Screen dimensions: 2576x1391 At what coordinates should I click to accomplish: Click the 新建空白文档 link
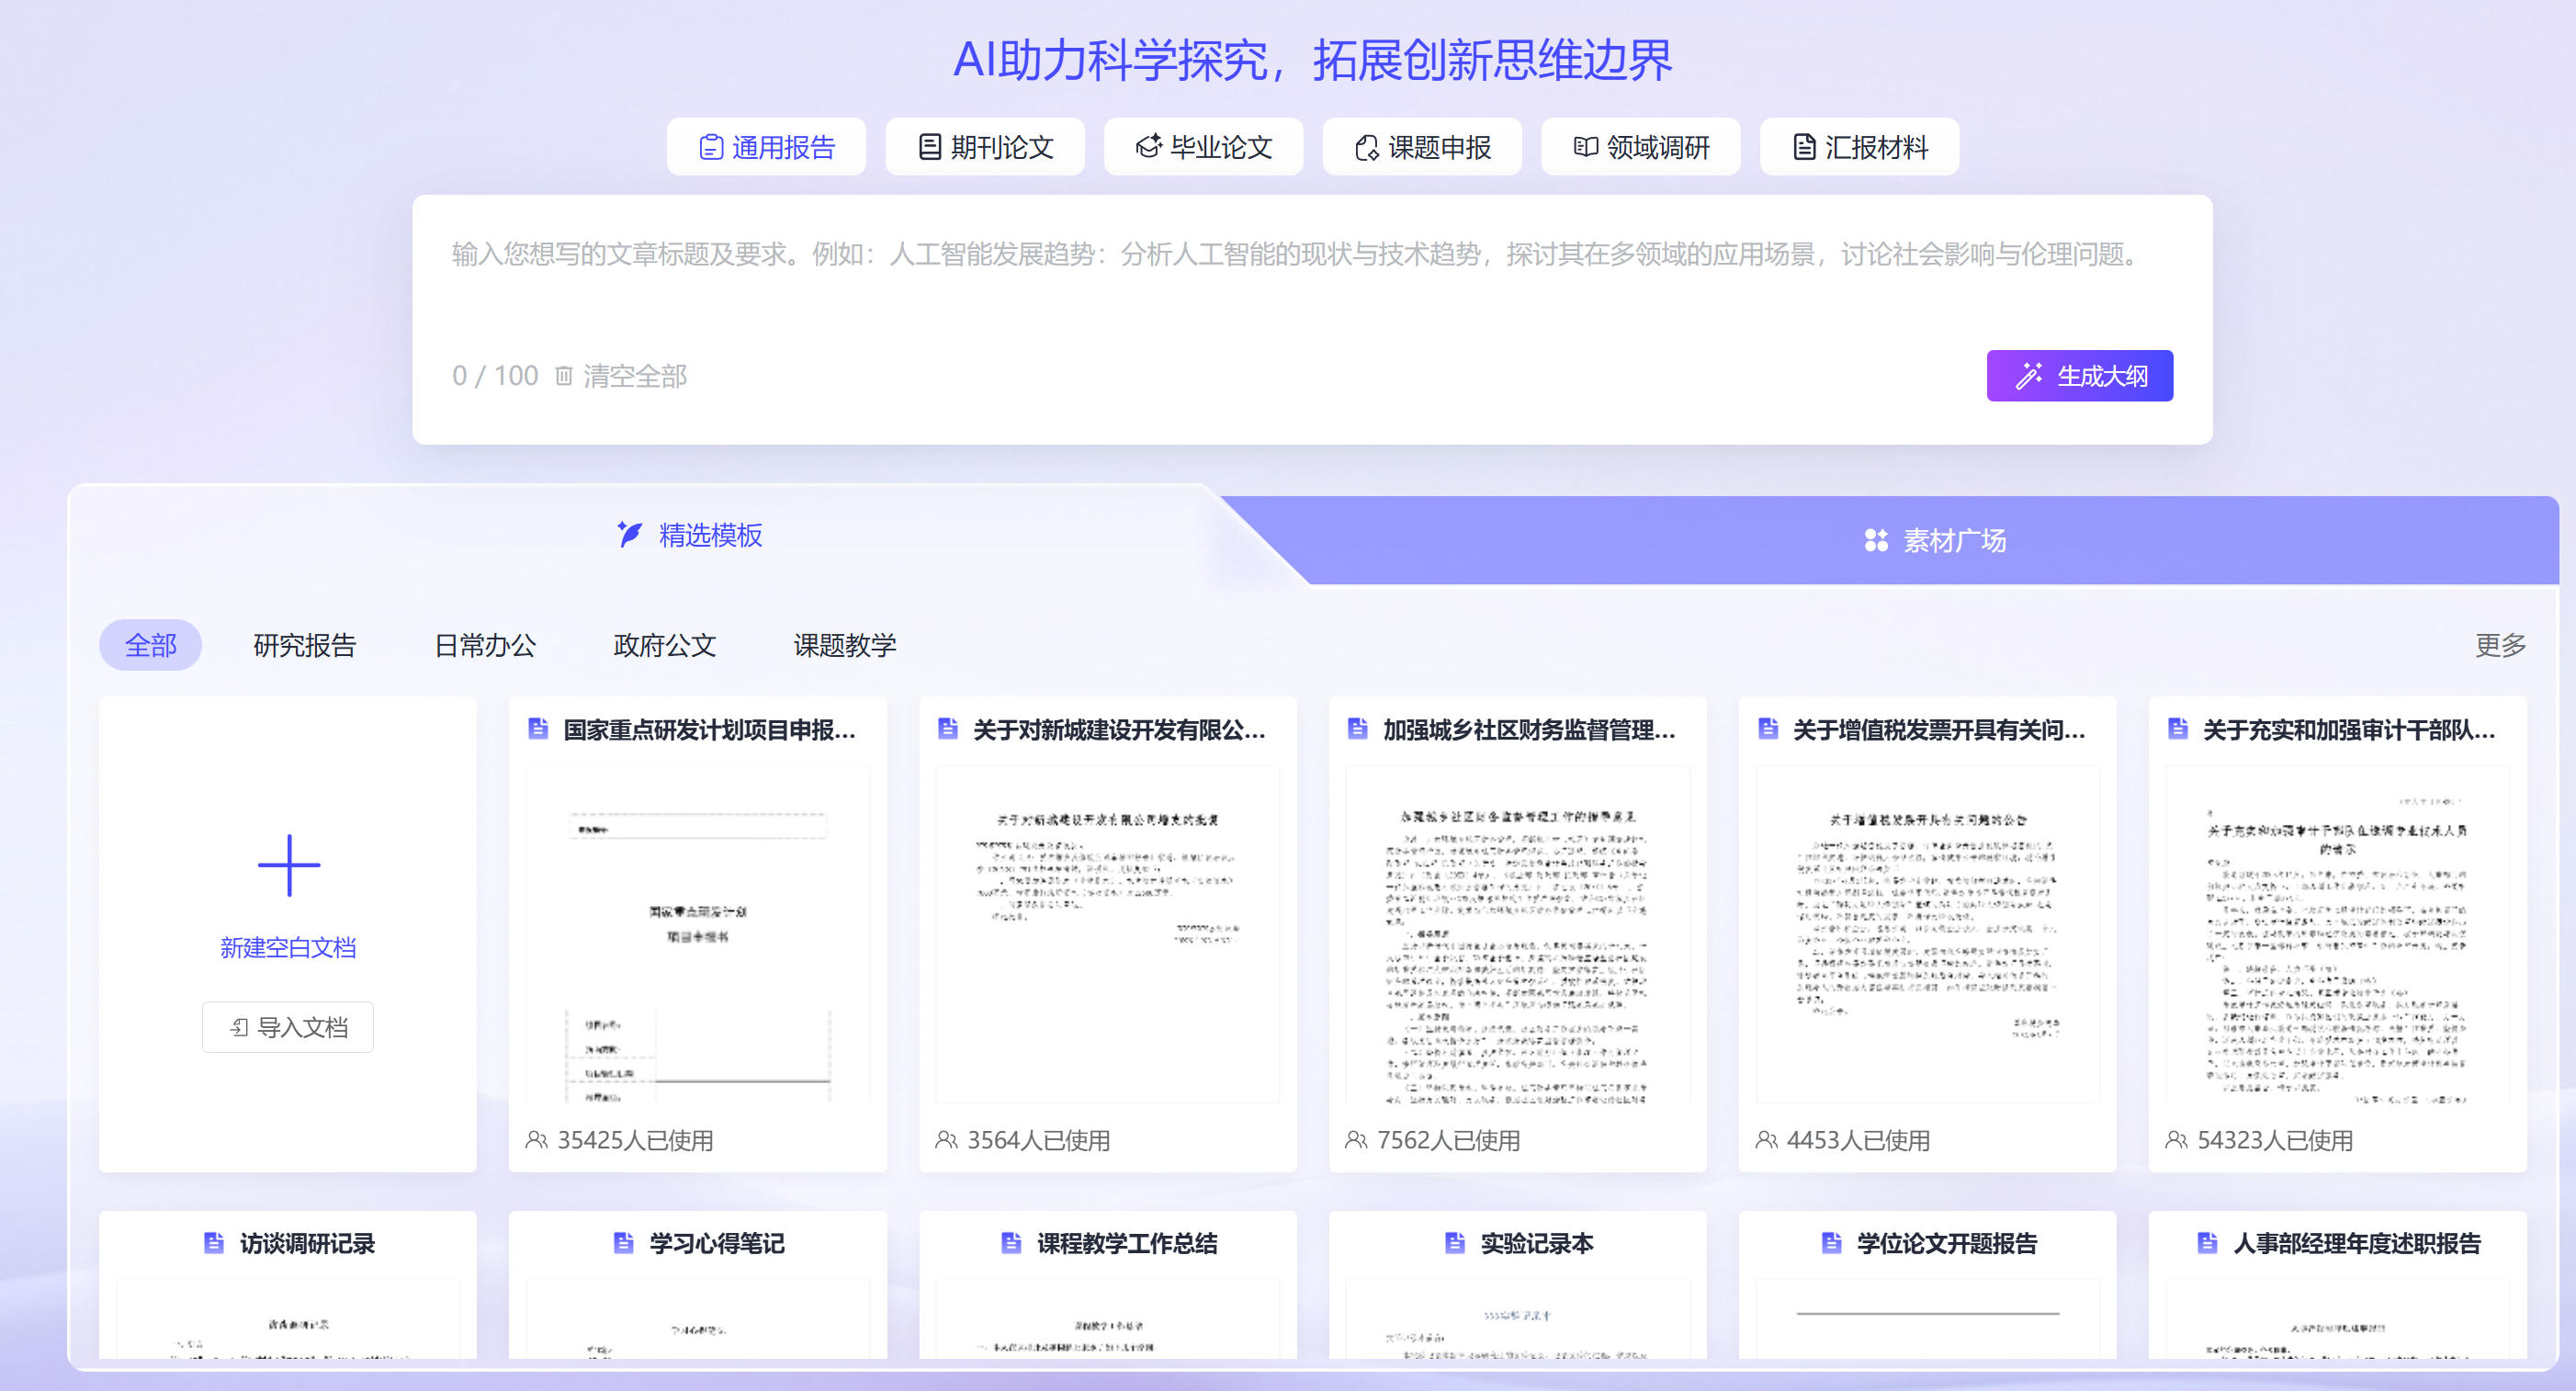tap(288, 947)
